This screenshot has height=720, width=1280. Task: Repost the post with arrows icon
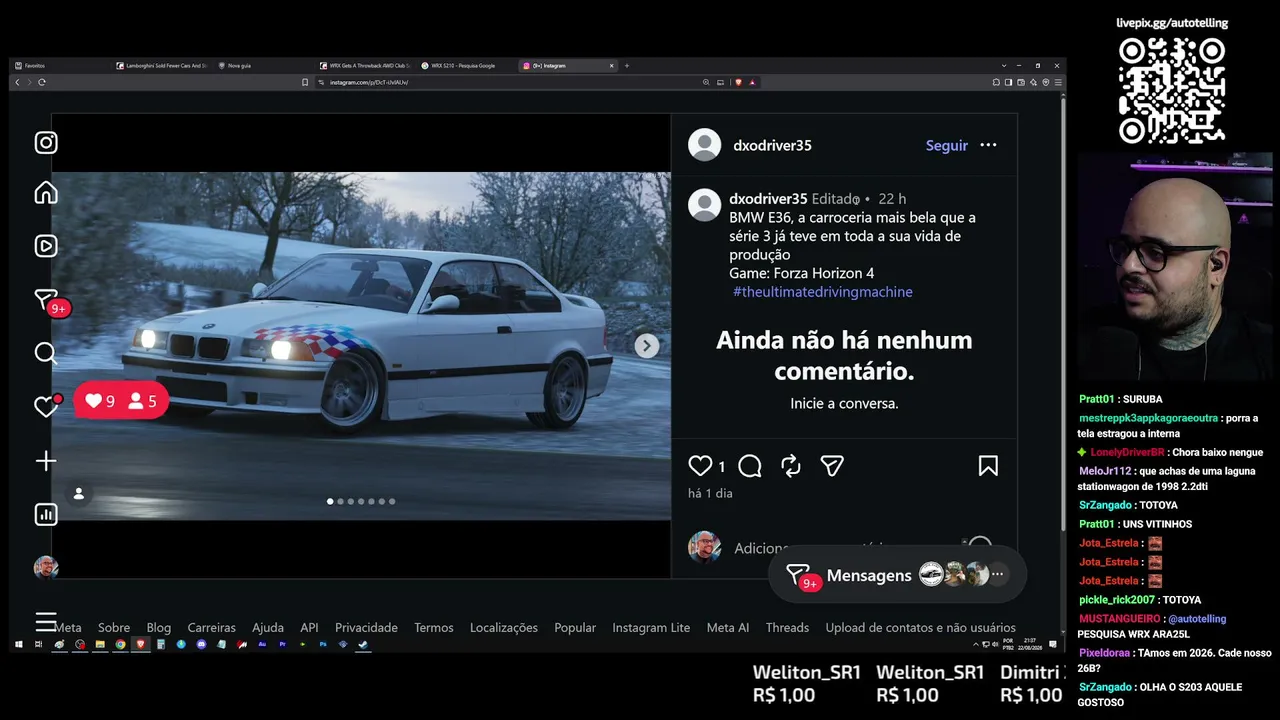pyautogui.click(x=791, y=466)
